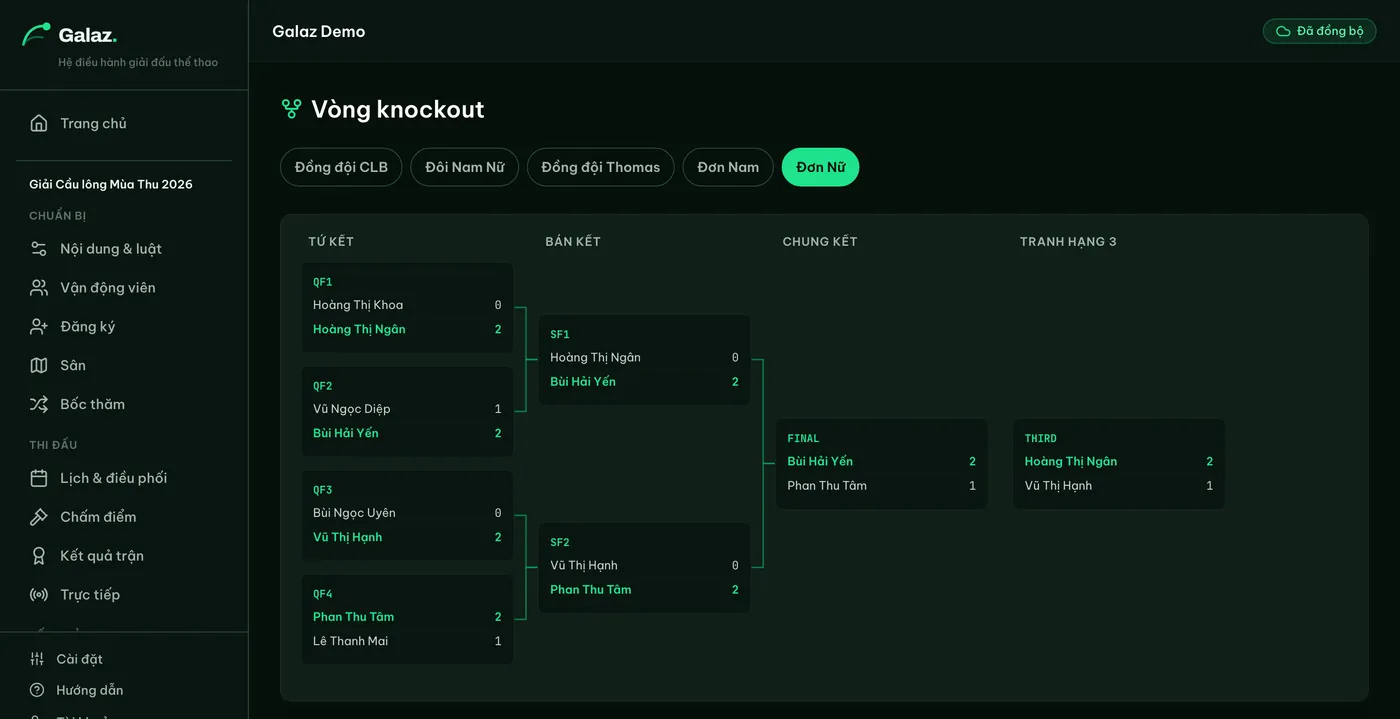This screenshot has width=1400, height=719.
Task: Click the QF3 match label
Action: coord(323,490)
